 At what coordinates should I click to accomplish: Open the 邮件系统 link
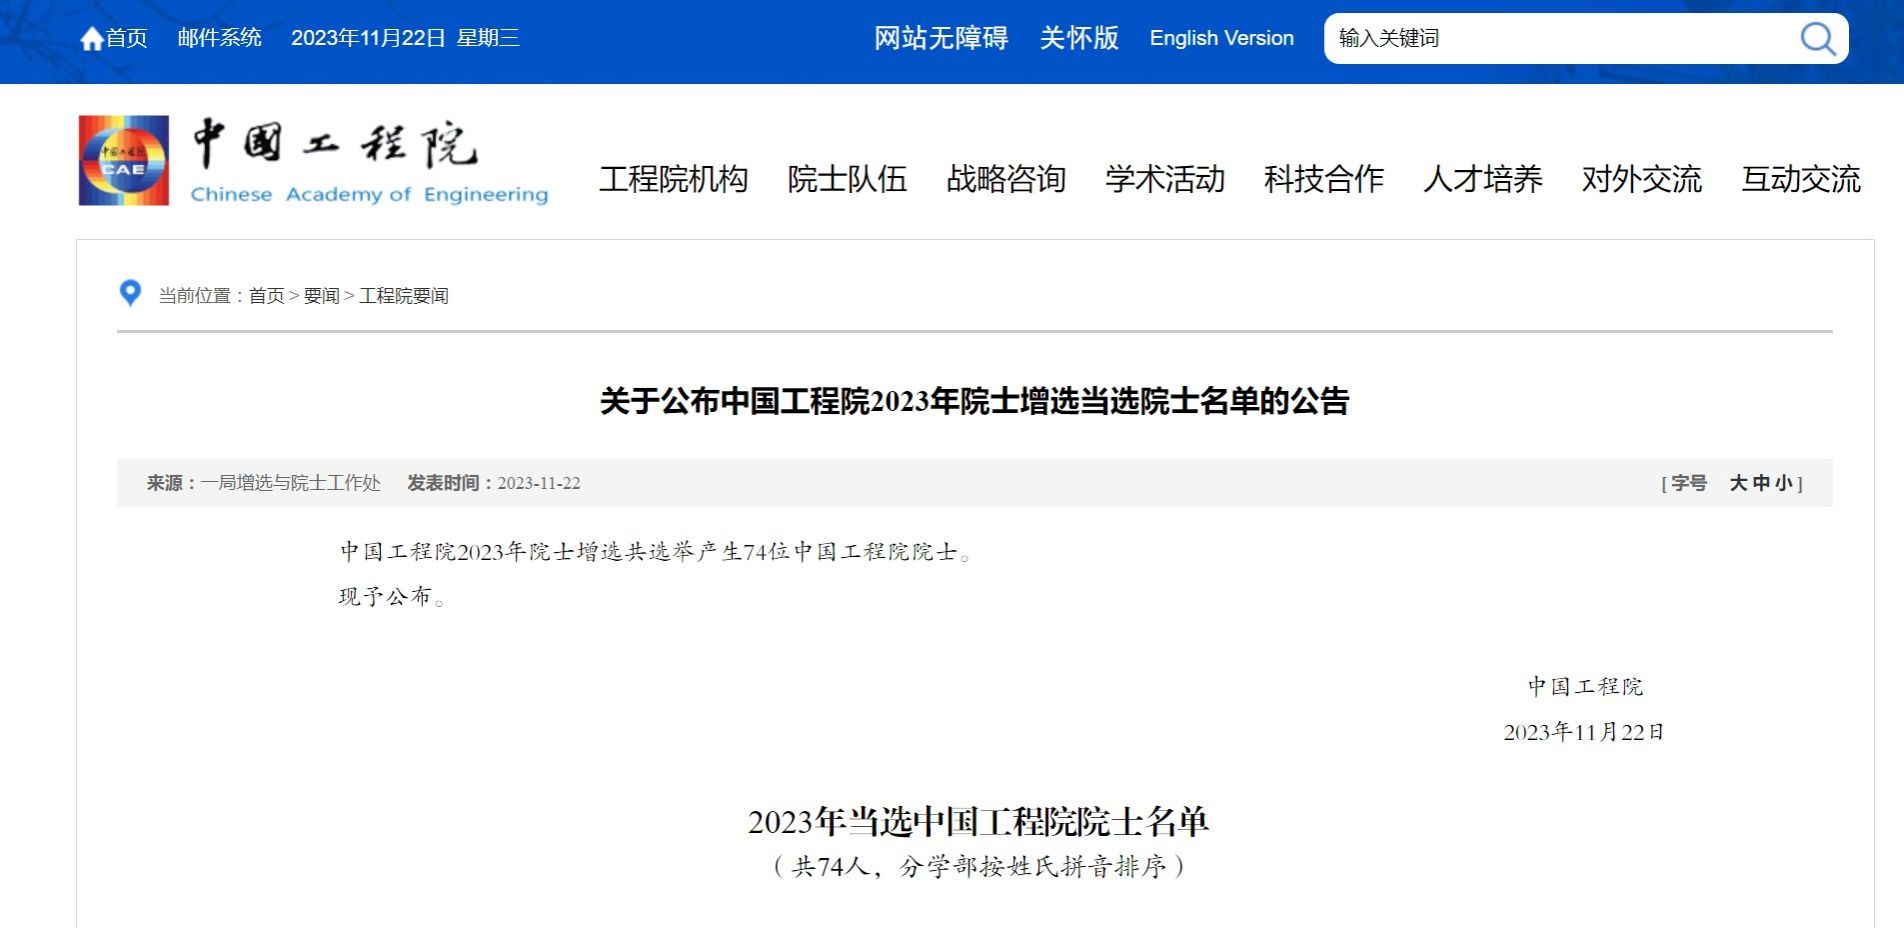(x=219, y=38)
